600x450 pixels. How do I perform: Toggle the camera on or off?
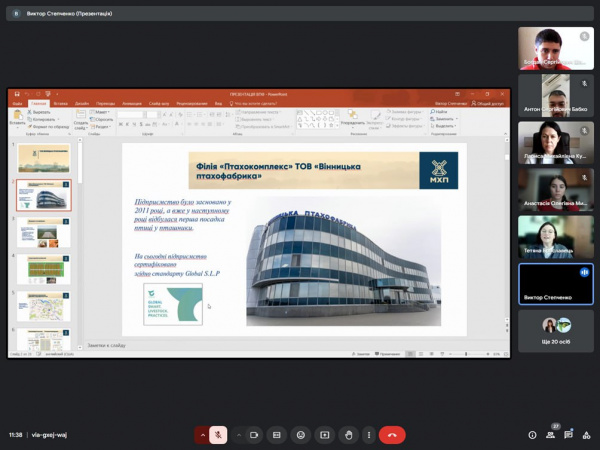click(x=254, y=435)
